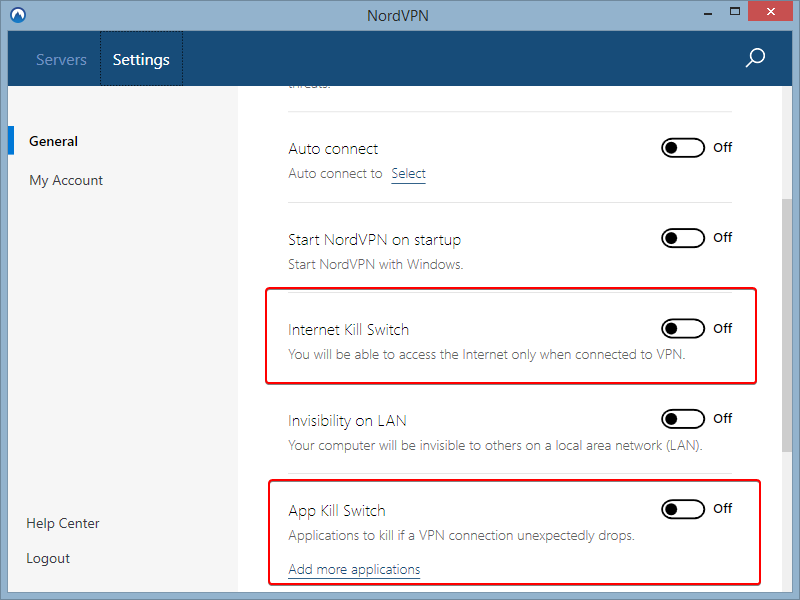Click Add more applications link
This screenshot has height=600, width=800.
pos(354,569)
